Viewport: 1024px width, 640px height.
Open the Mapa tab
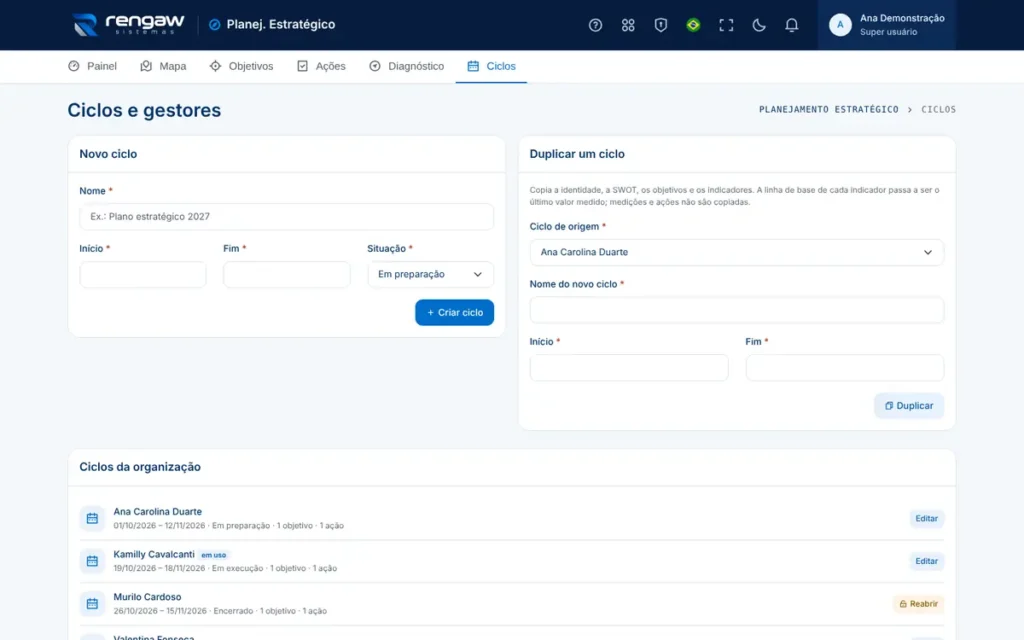163,66
